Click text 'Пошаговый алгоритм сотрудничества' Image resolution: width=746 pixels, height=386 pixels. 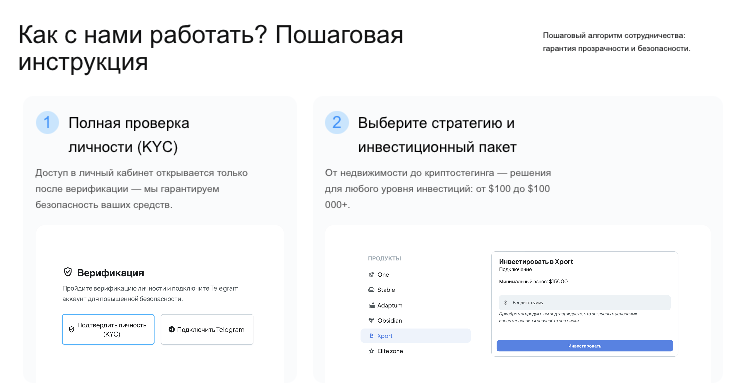click(614, 36)
